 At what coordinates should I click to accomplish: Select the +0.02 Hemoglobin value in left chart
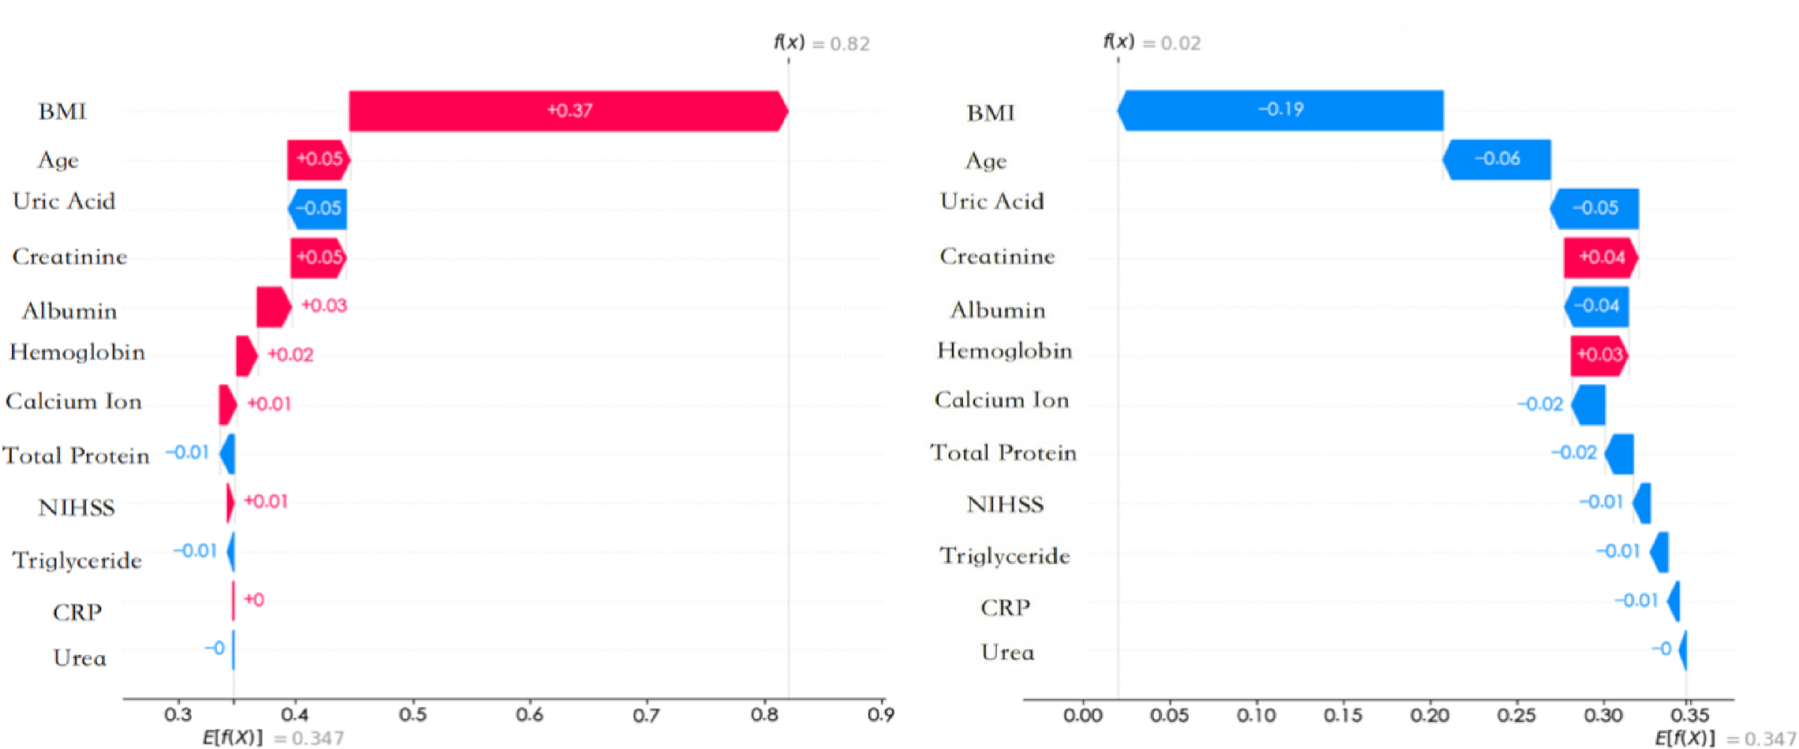coord(290,355)
